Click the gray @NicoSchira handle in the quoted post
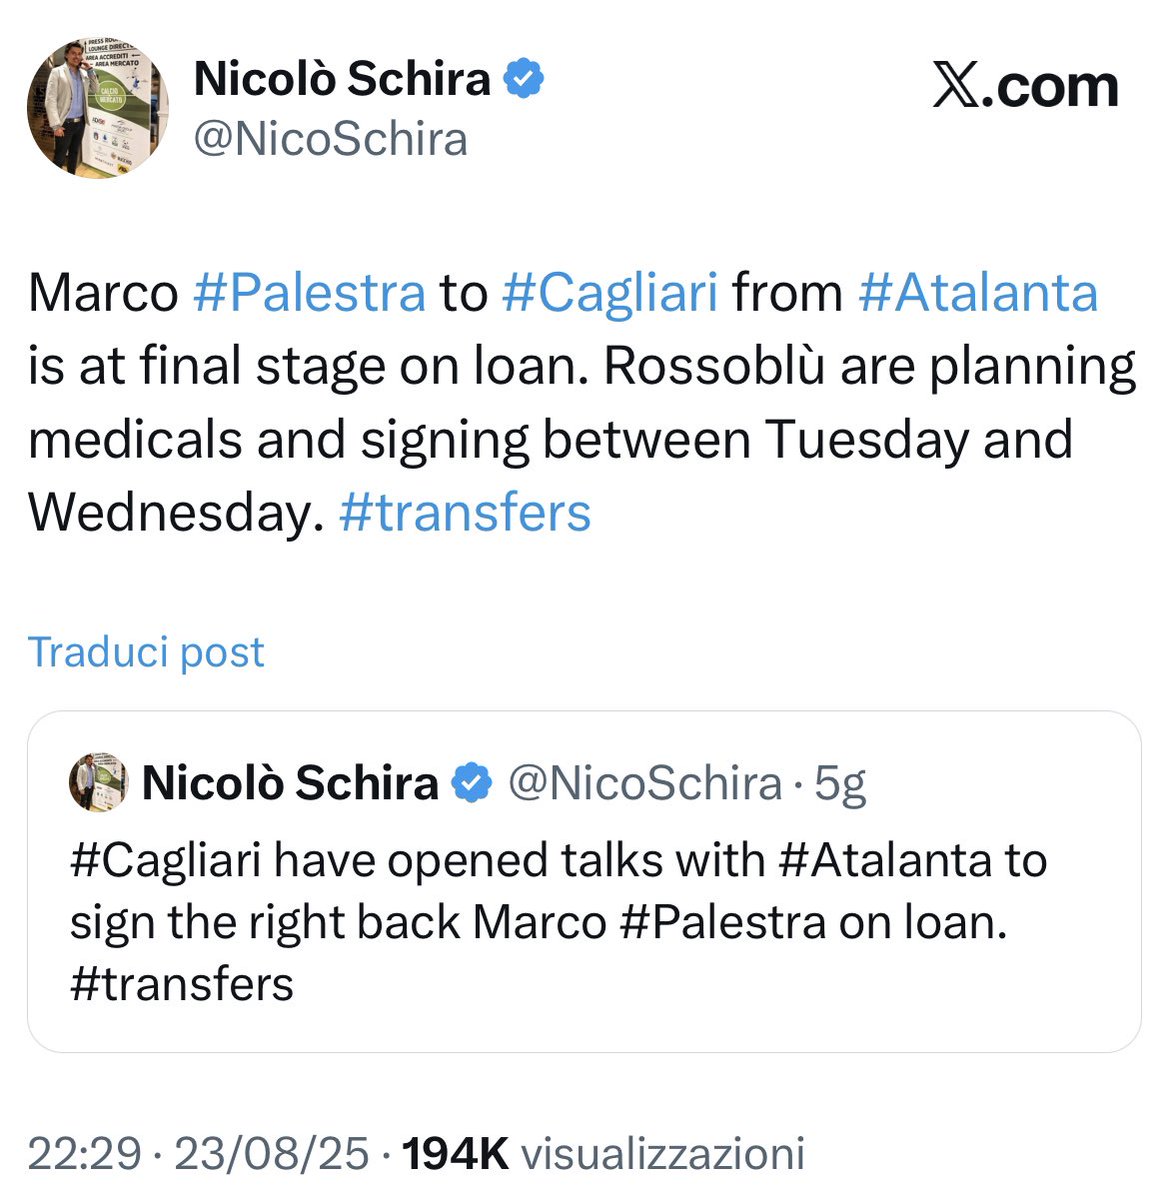The height and width of the screenshot is (1200, 1169). tap(645, 783)
